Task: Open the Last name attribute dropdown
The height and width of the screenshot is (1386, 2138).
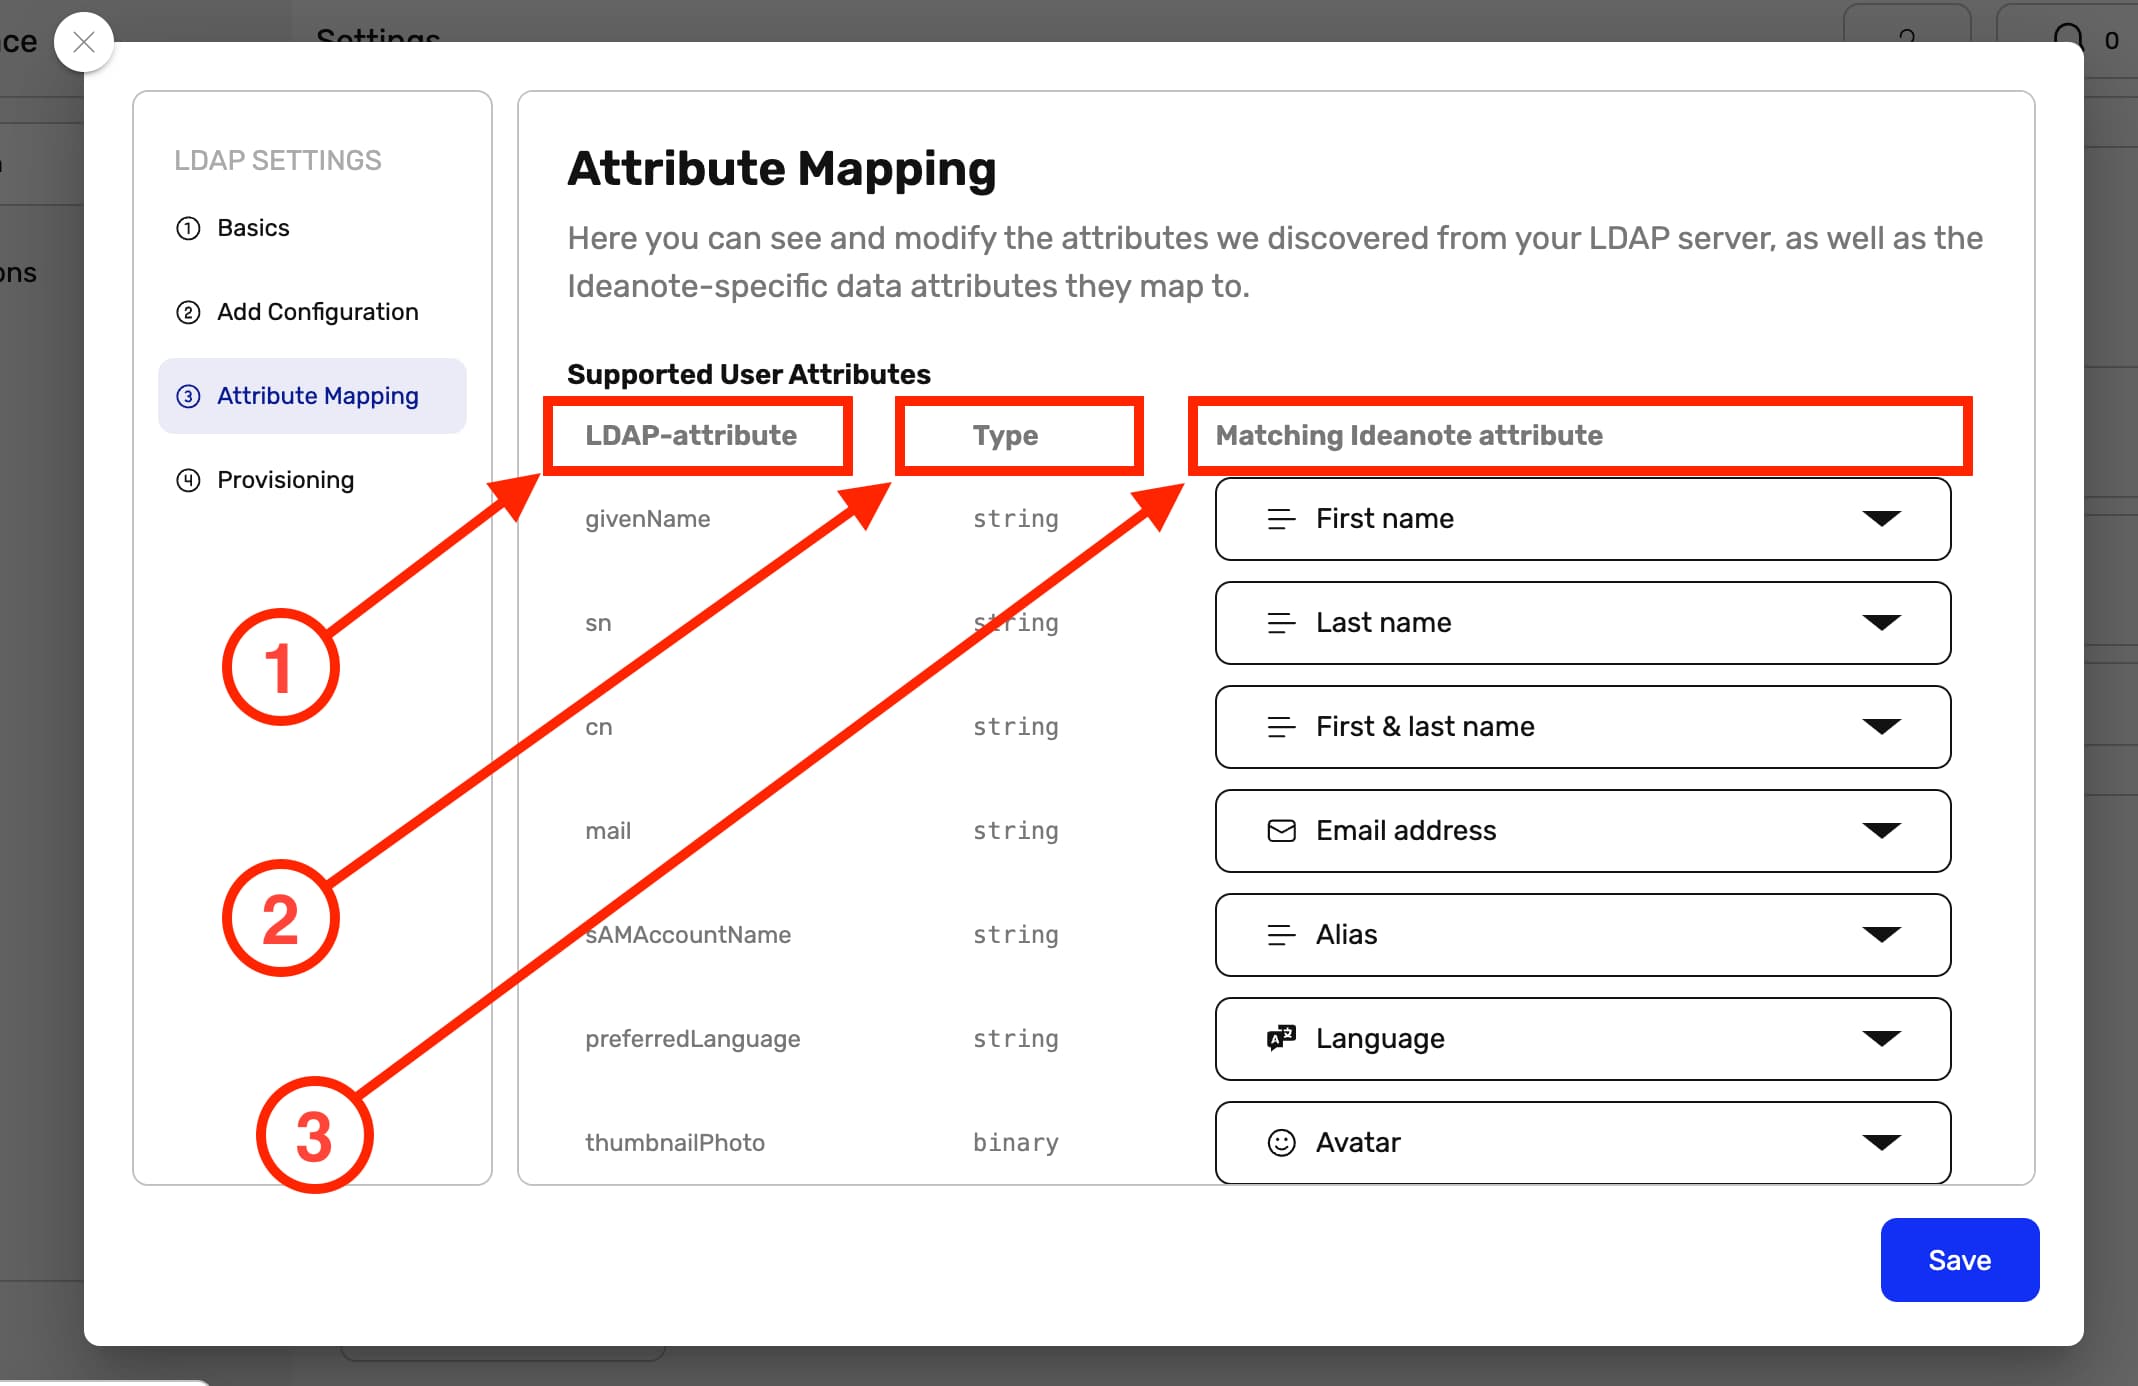Action: tap(1881, 623)
